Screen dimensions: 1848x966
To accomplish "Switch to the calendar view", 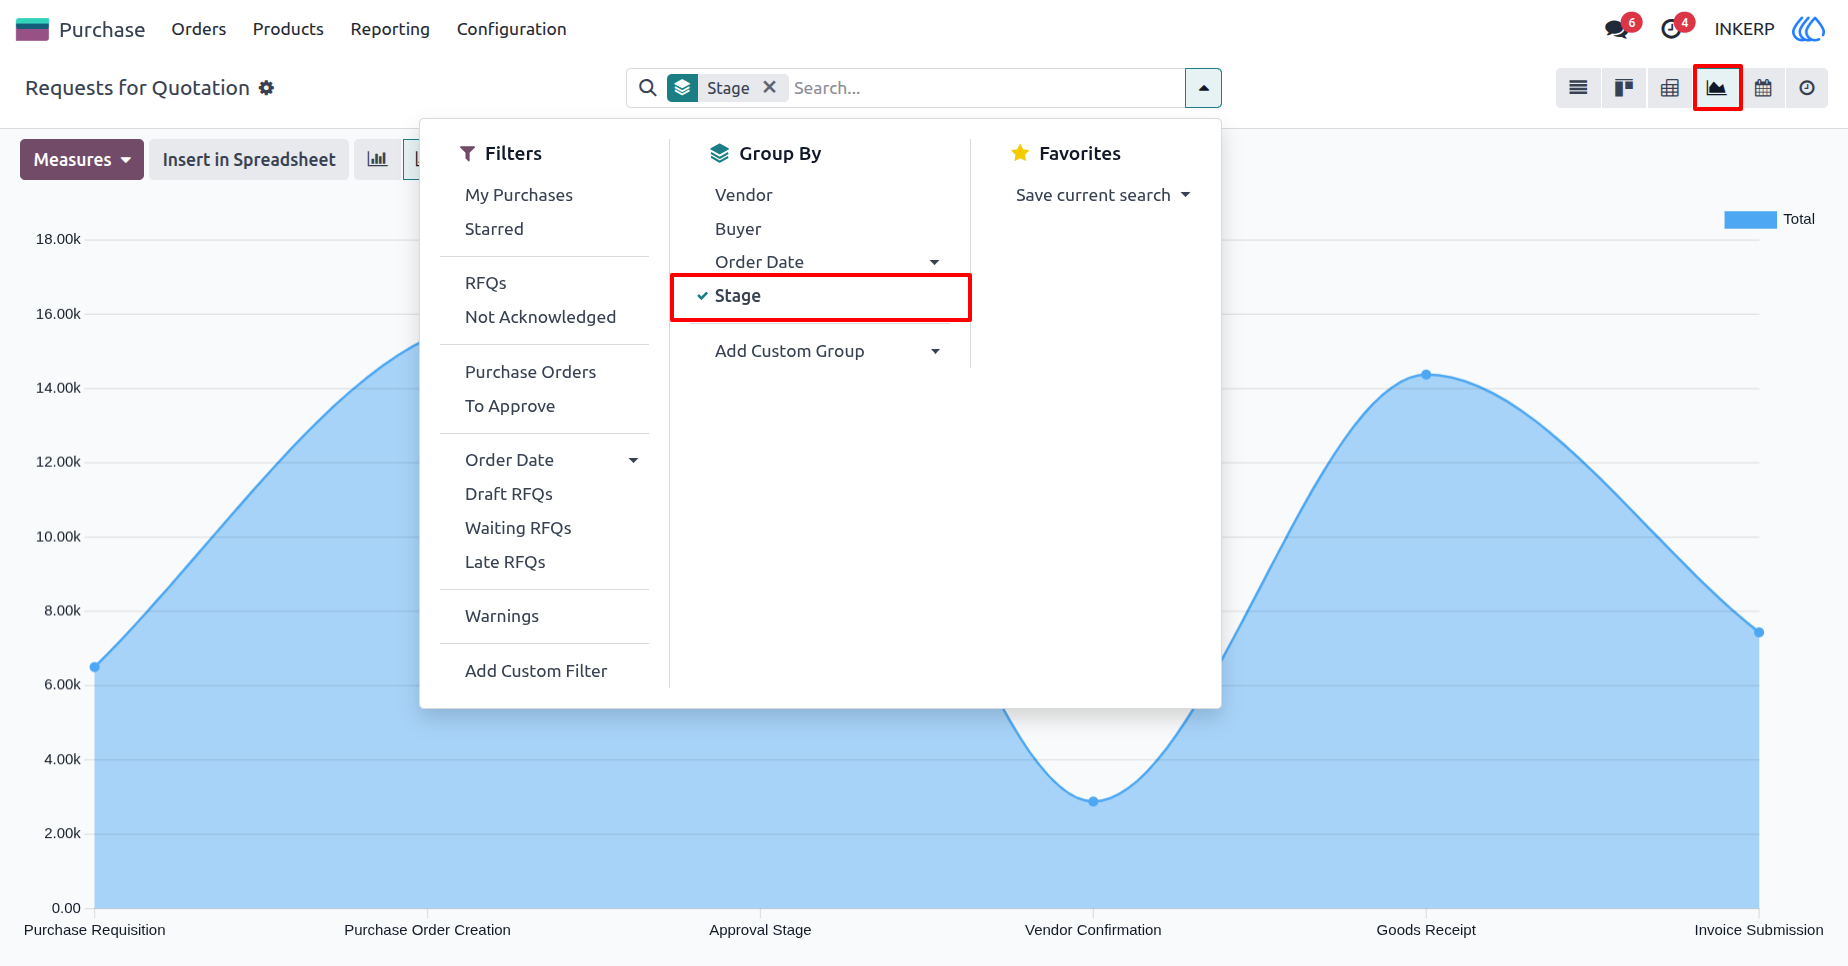I will click(x=1763, y=88).
